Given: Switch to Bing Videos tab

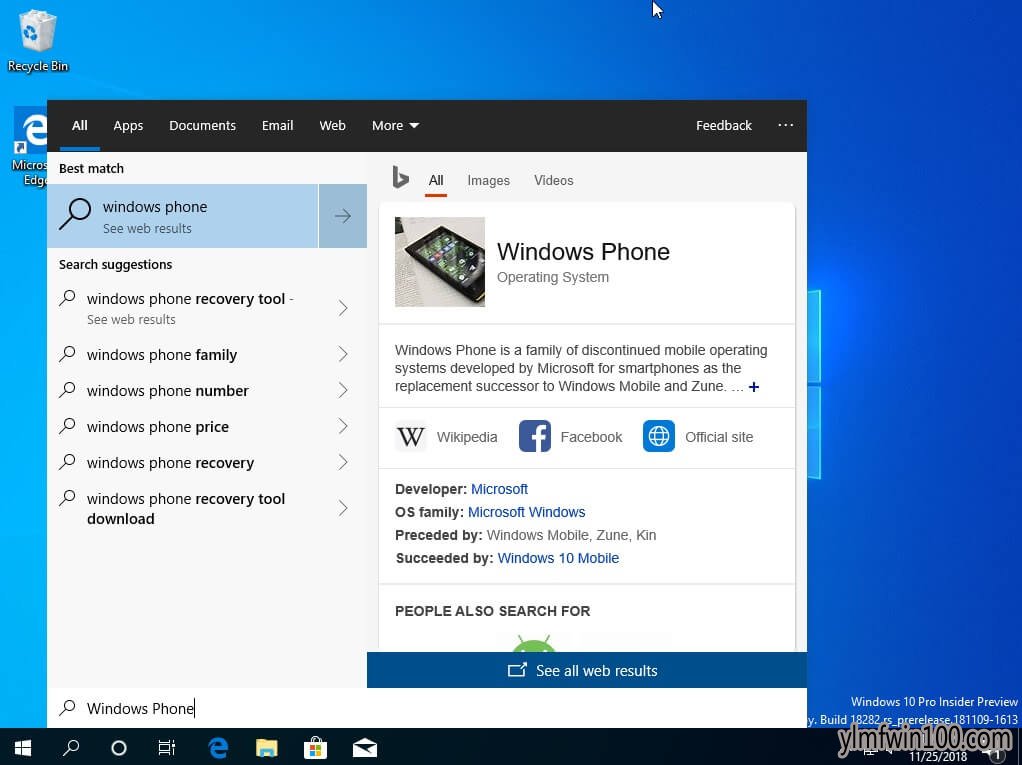Looking at the screenshot, I should tap(553, 180).
